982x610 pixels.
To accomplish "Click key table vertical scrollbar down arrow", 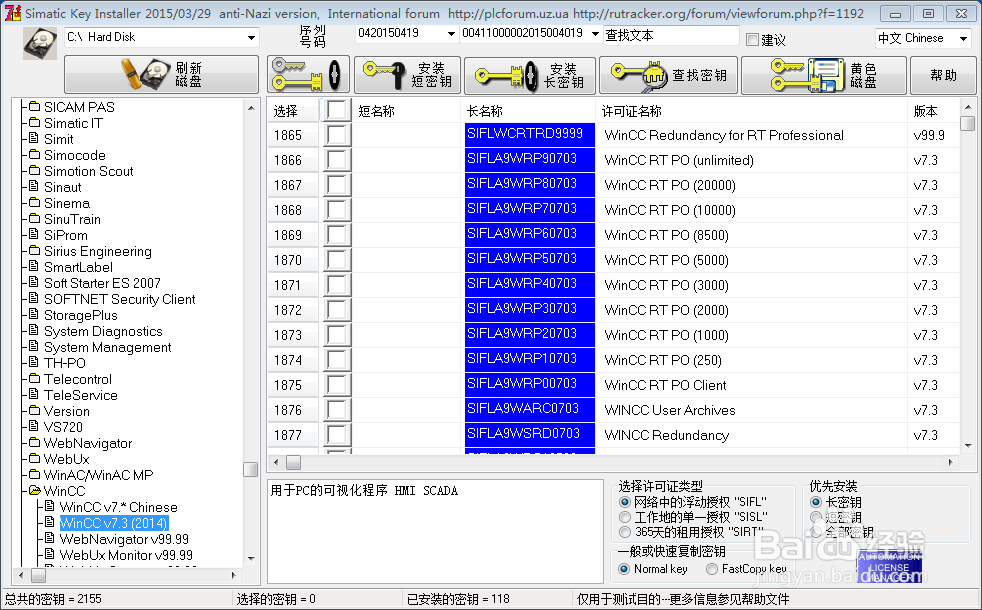I will click(968, 446).
